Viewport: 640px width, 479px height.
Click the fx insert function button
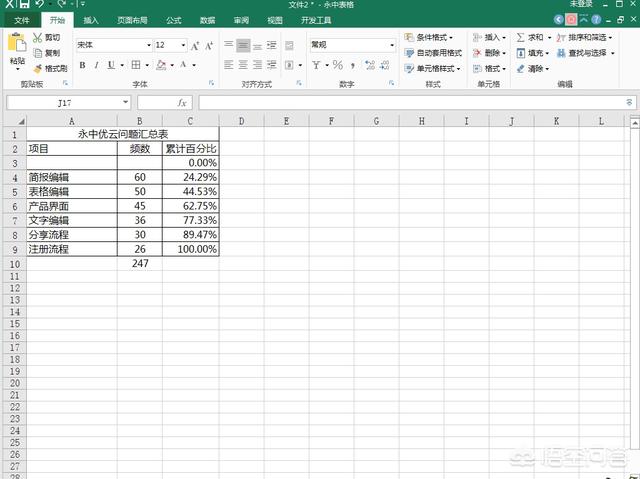tap(182, 103)
